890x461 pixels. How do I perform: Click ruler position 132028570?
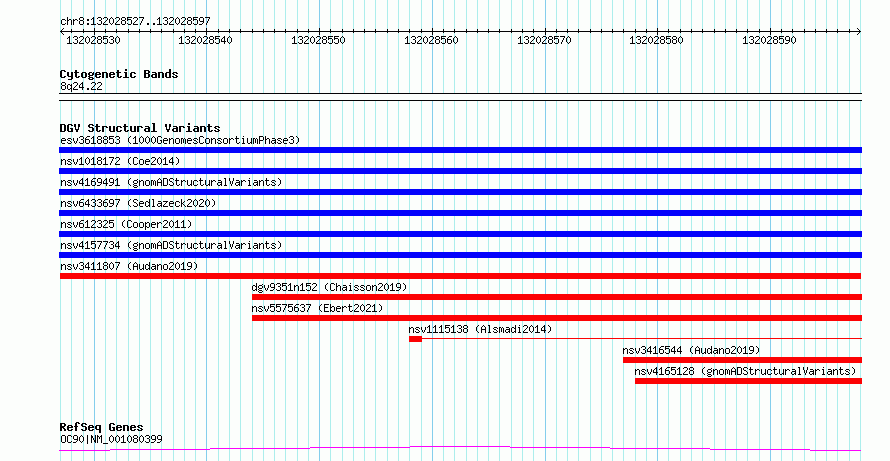tap(544, 40)
